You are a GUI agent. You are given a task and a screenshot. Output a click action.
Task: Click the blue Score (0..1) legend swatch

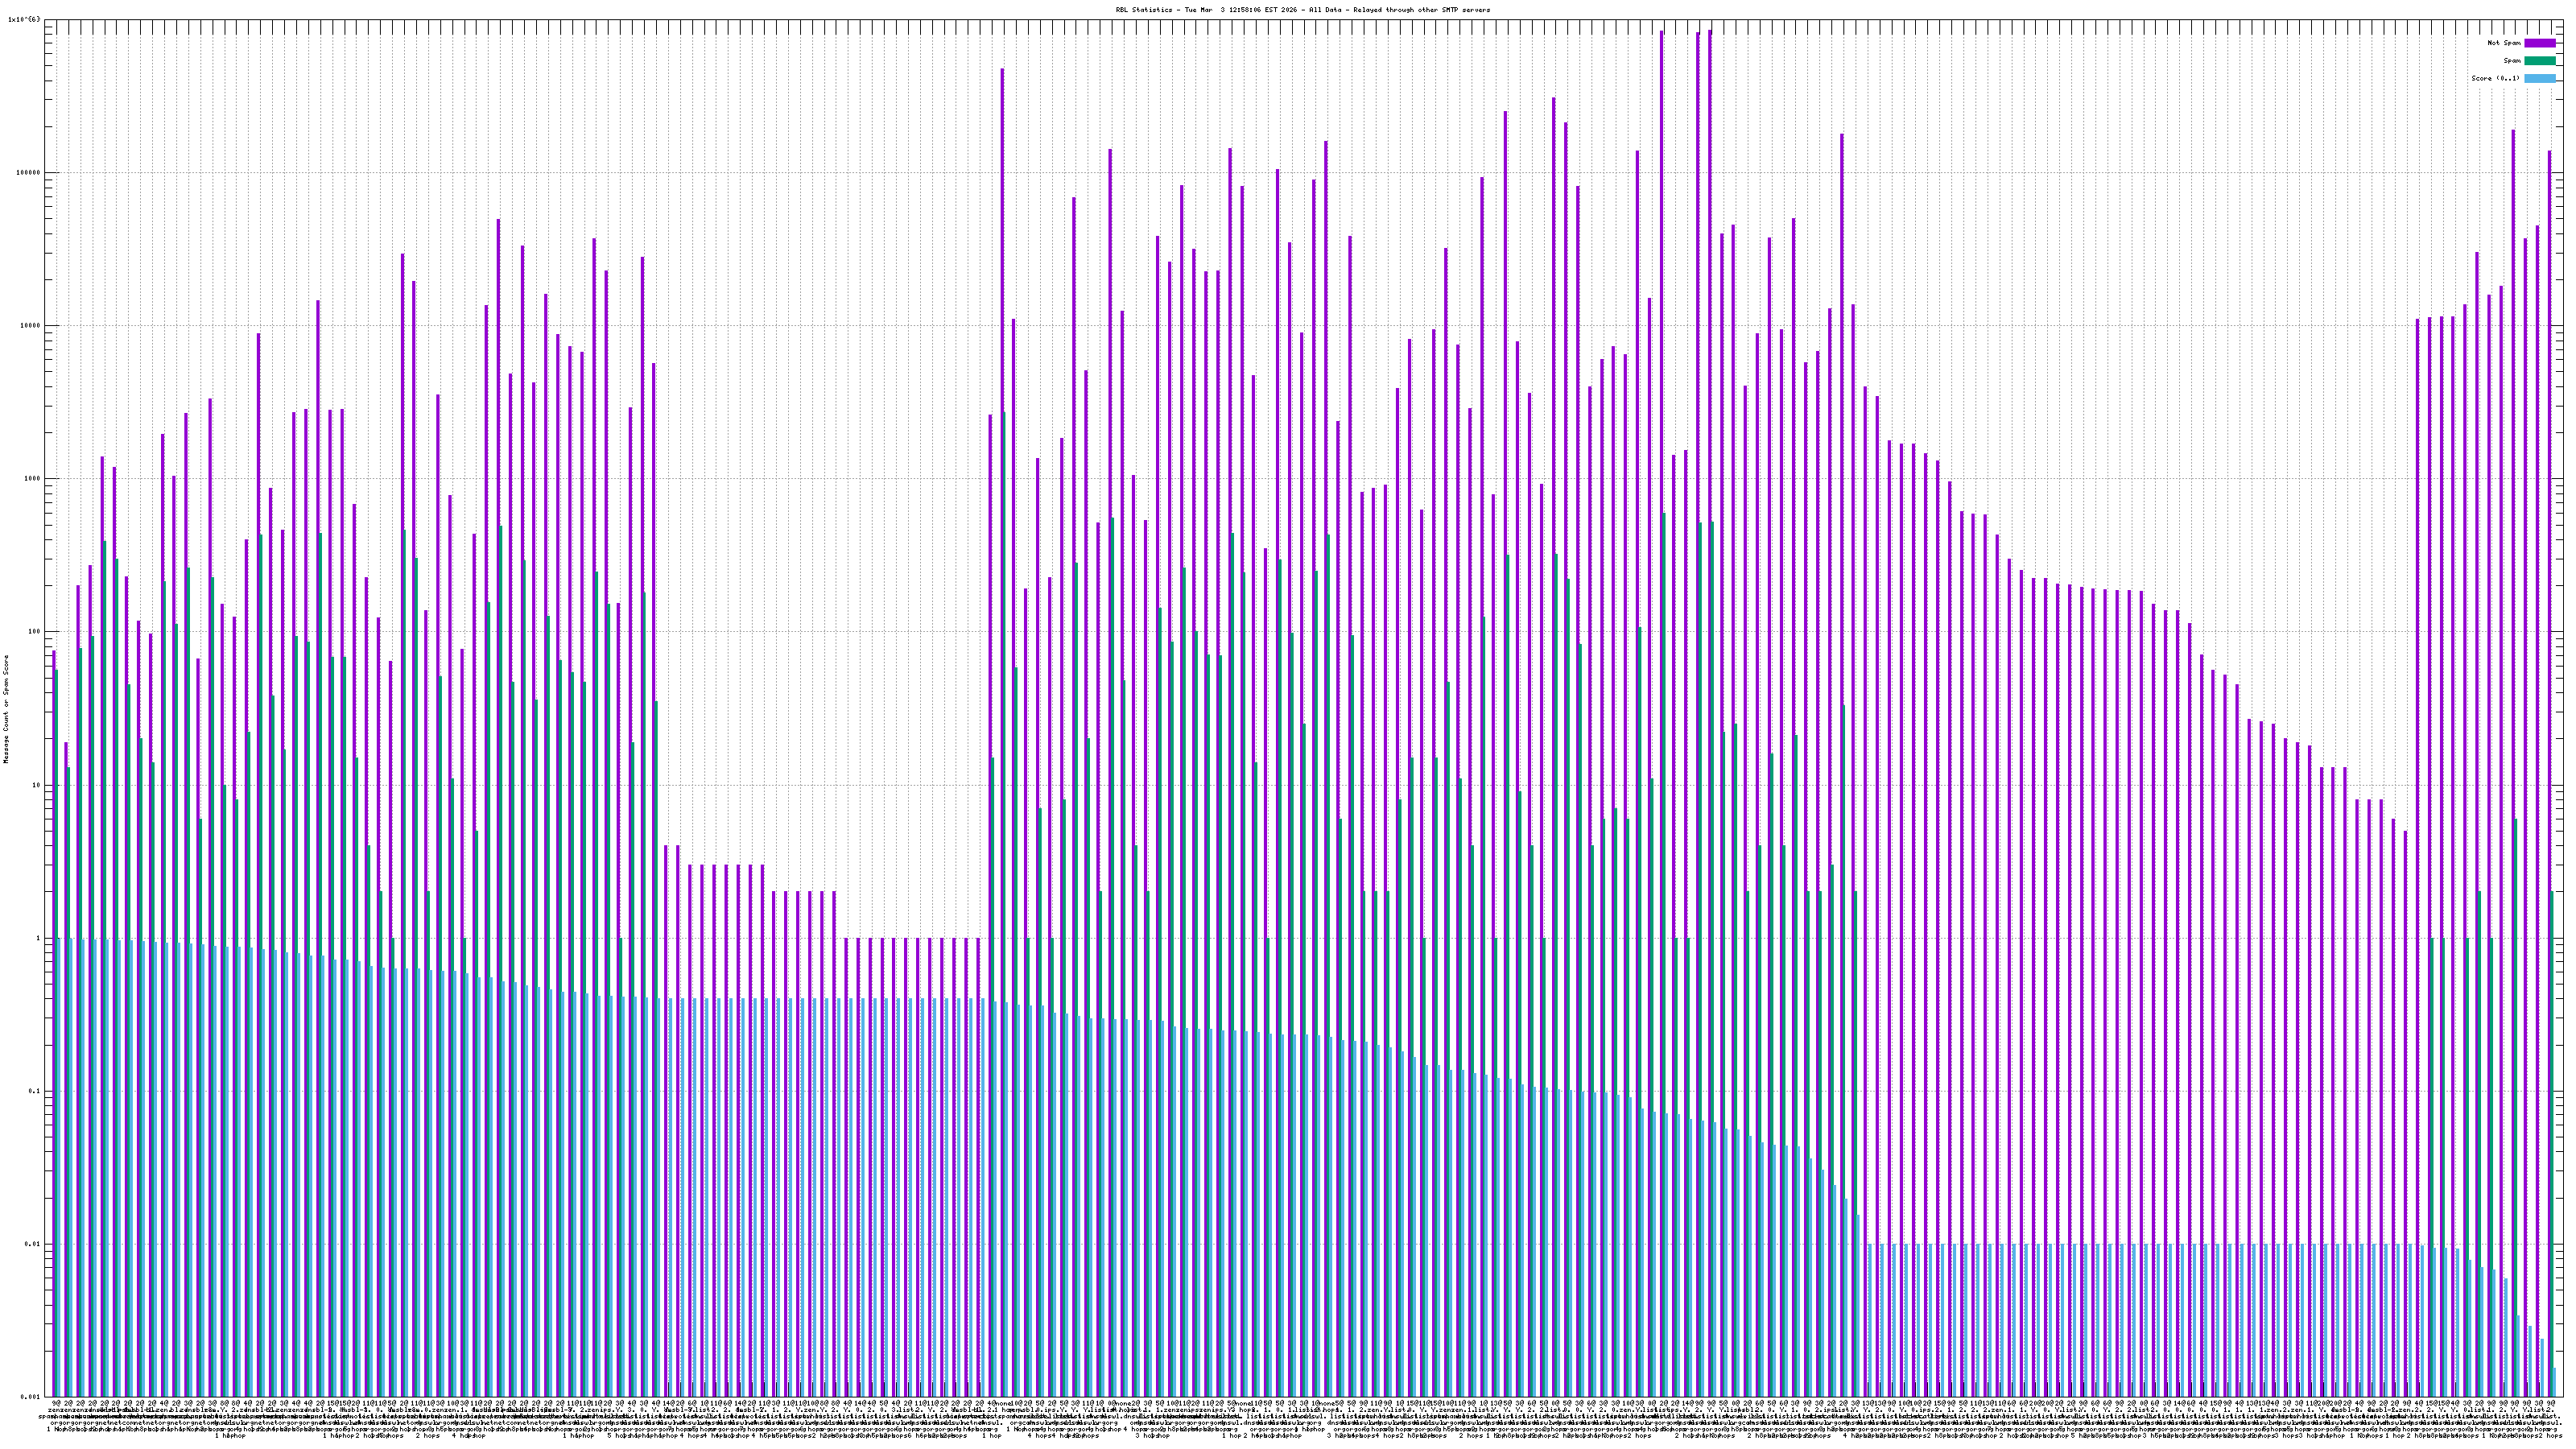2539,78
